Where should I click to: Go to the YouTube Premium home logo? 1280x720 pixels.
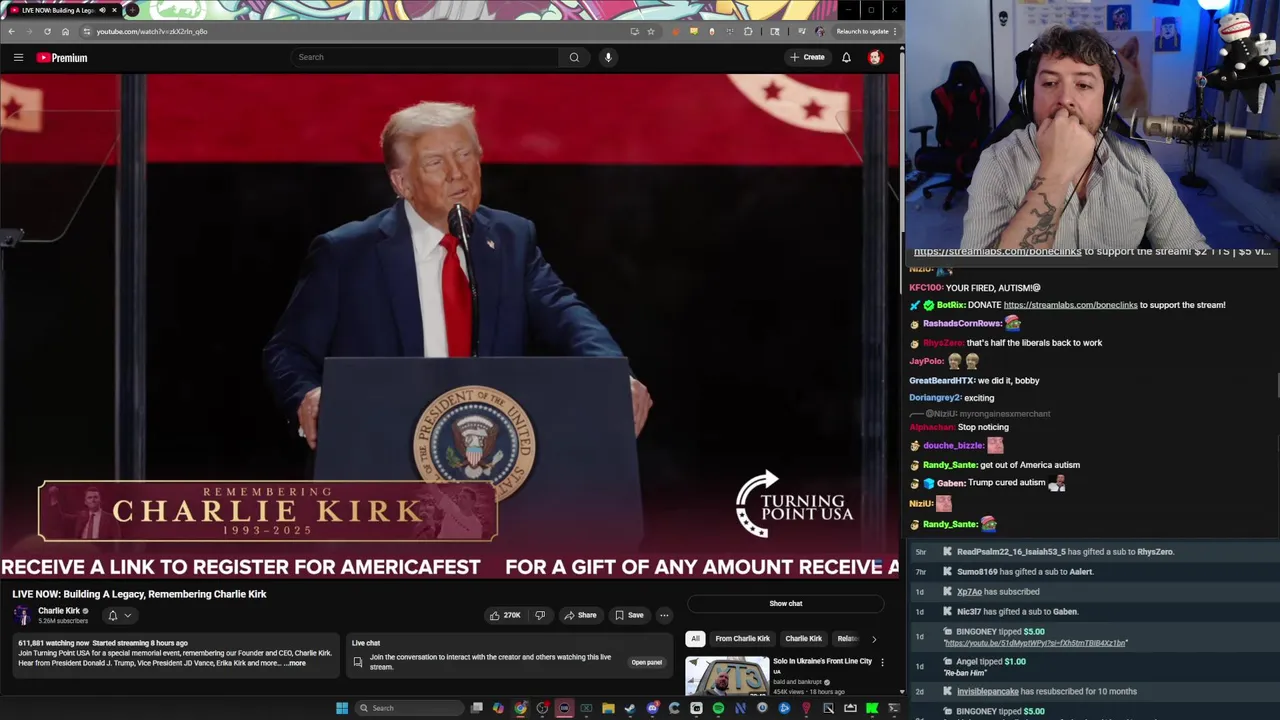coord(62,58)
